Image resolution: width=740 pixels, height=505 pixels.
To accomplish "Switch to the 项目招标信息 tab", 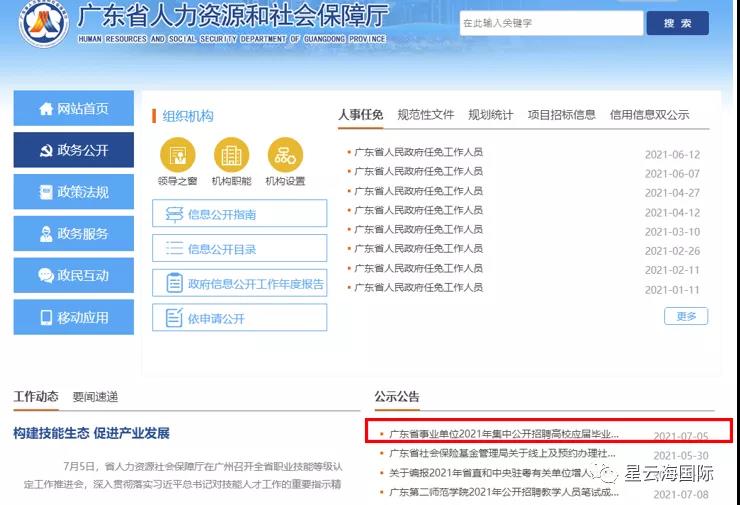I will [x=562, y=115].
